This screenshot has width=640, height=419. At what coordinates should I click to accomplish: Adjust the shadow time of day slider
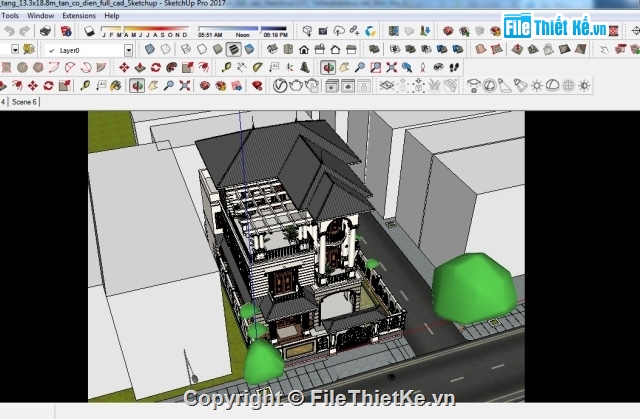tap(242, 29)
